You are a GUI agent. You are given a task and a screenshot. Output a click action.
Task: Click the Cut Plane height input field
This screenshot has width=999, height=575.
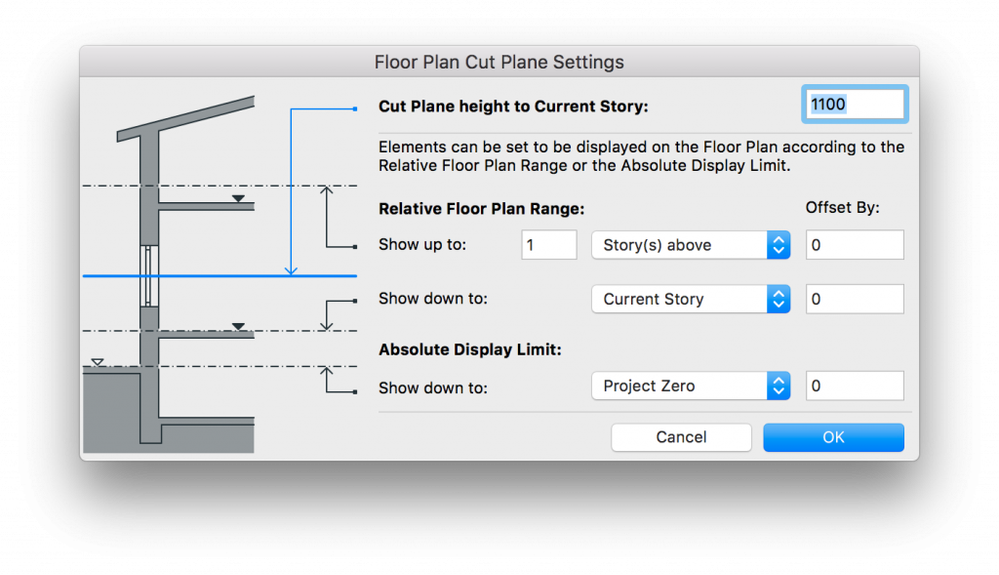click(854, 104)
